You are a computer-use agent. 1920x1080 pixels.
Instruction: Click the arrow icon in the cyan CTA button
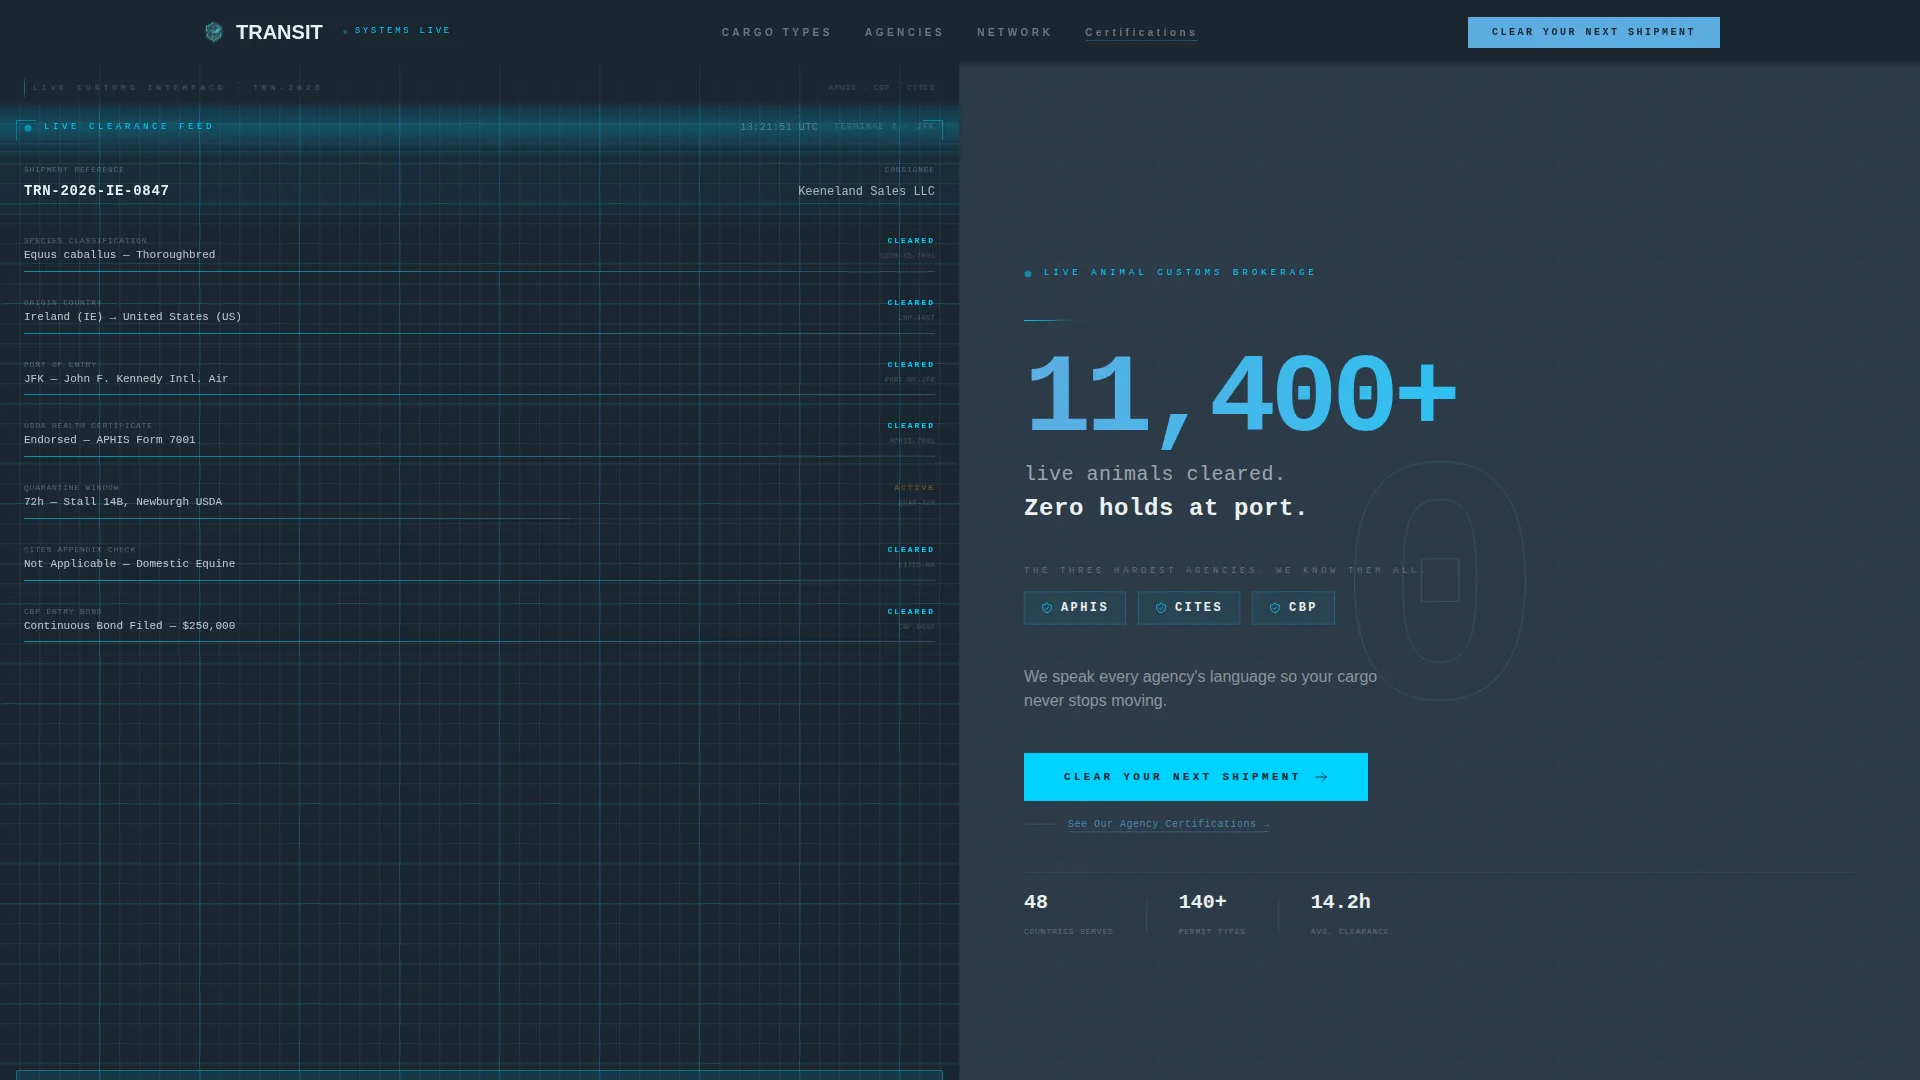pos(1322,777)
